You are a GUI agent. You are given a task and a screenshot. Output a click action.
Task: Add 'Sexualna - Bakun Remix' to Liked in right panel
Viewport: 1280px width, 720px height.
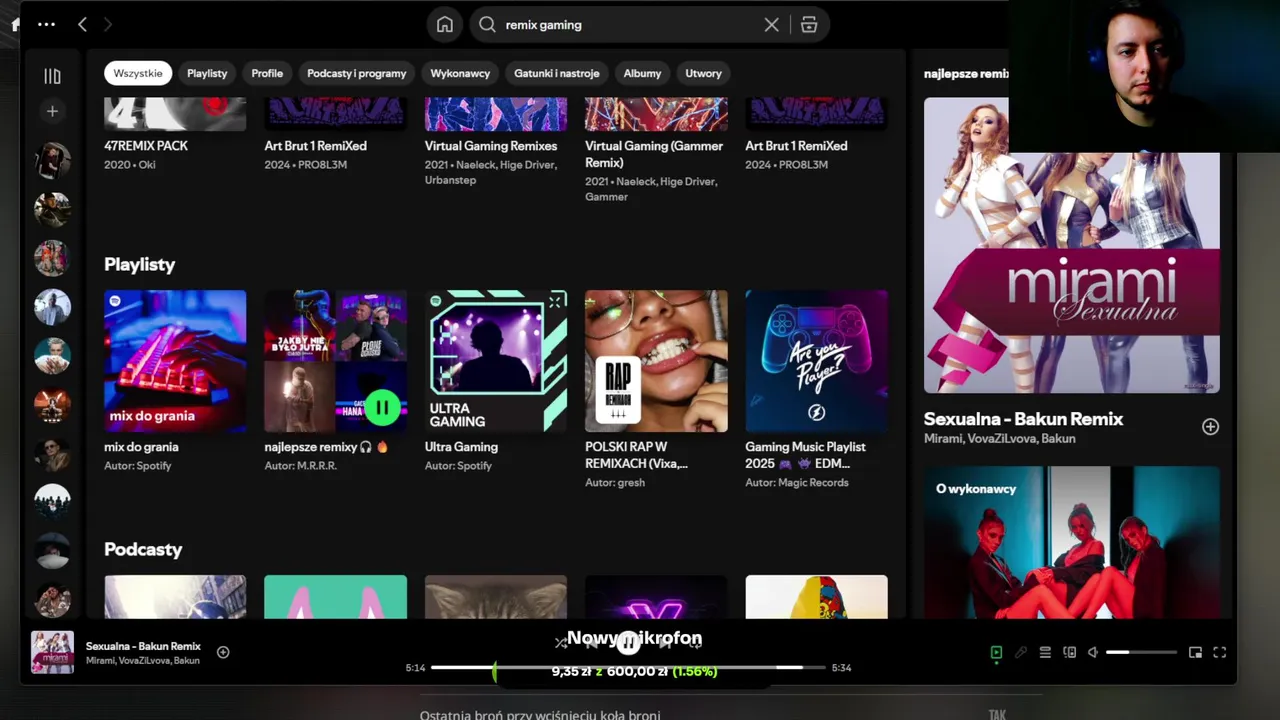pos(1210,427)
